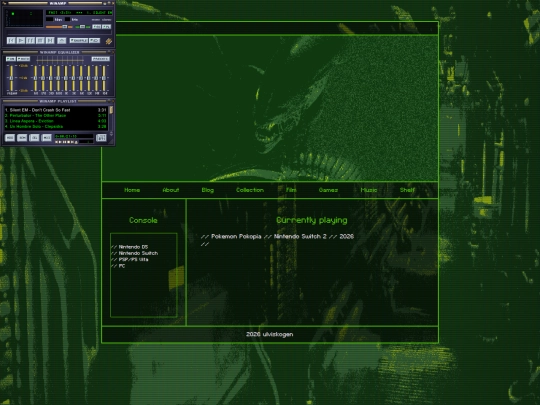
Task: Click the 16K equalizer band slider
Action: (104, 78)
